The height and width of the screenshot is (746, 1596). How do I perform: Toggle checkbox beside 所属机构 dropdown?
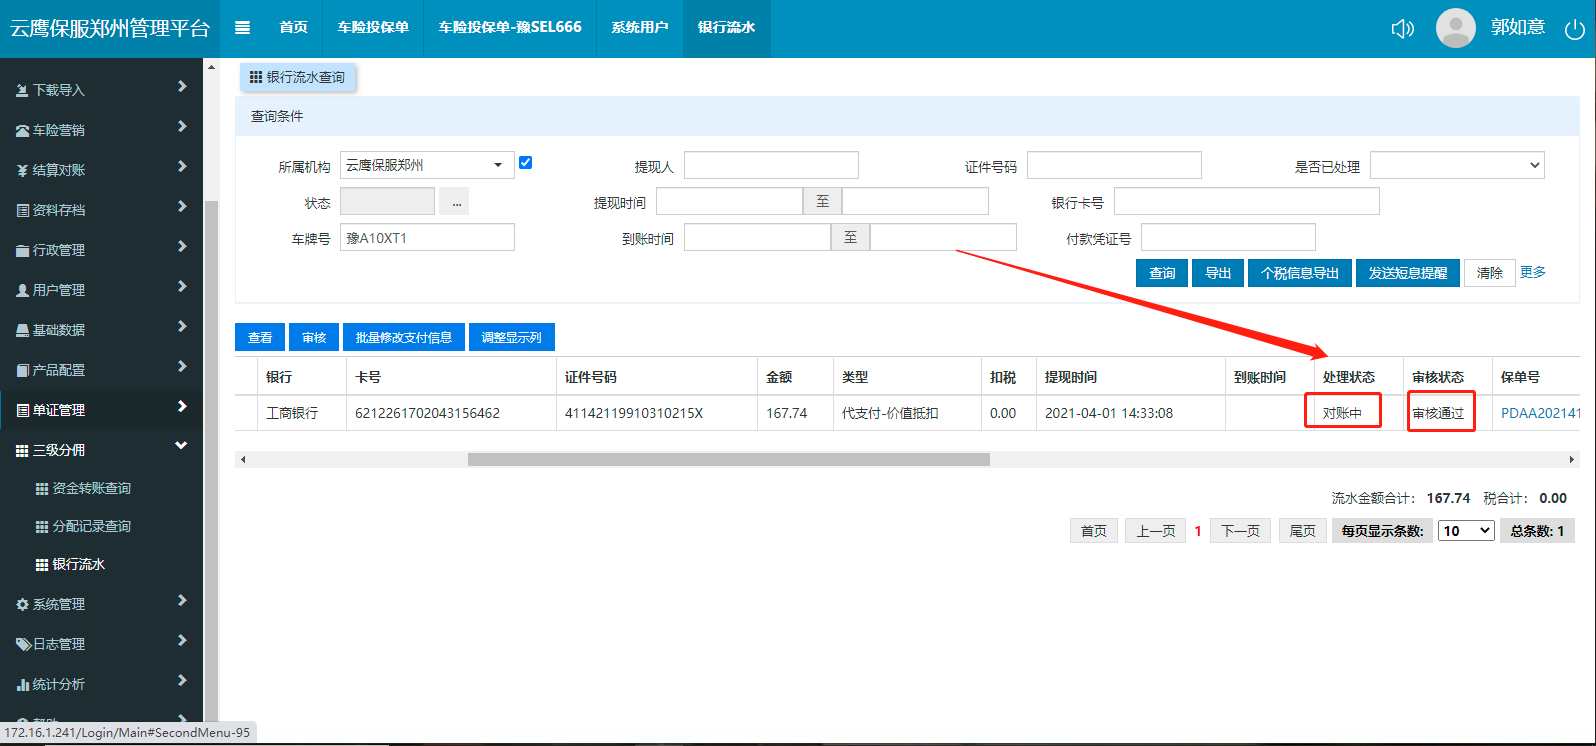[x=525, y=163]
